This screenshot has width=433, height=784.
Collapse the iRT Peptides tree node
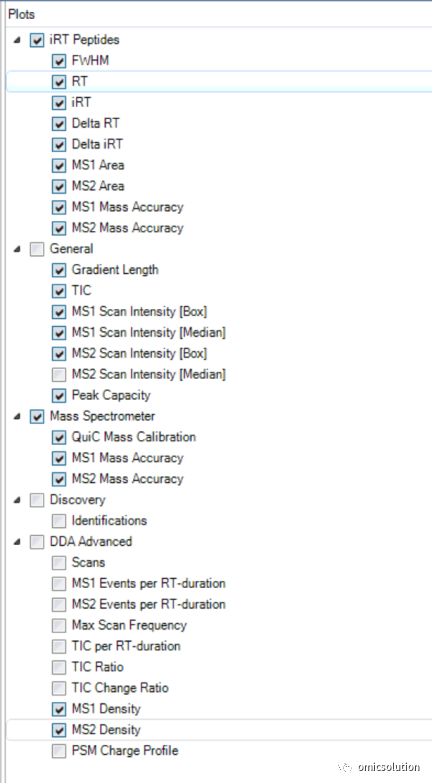click(x=18, y=40)
